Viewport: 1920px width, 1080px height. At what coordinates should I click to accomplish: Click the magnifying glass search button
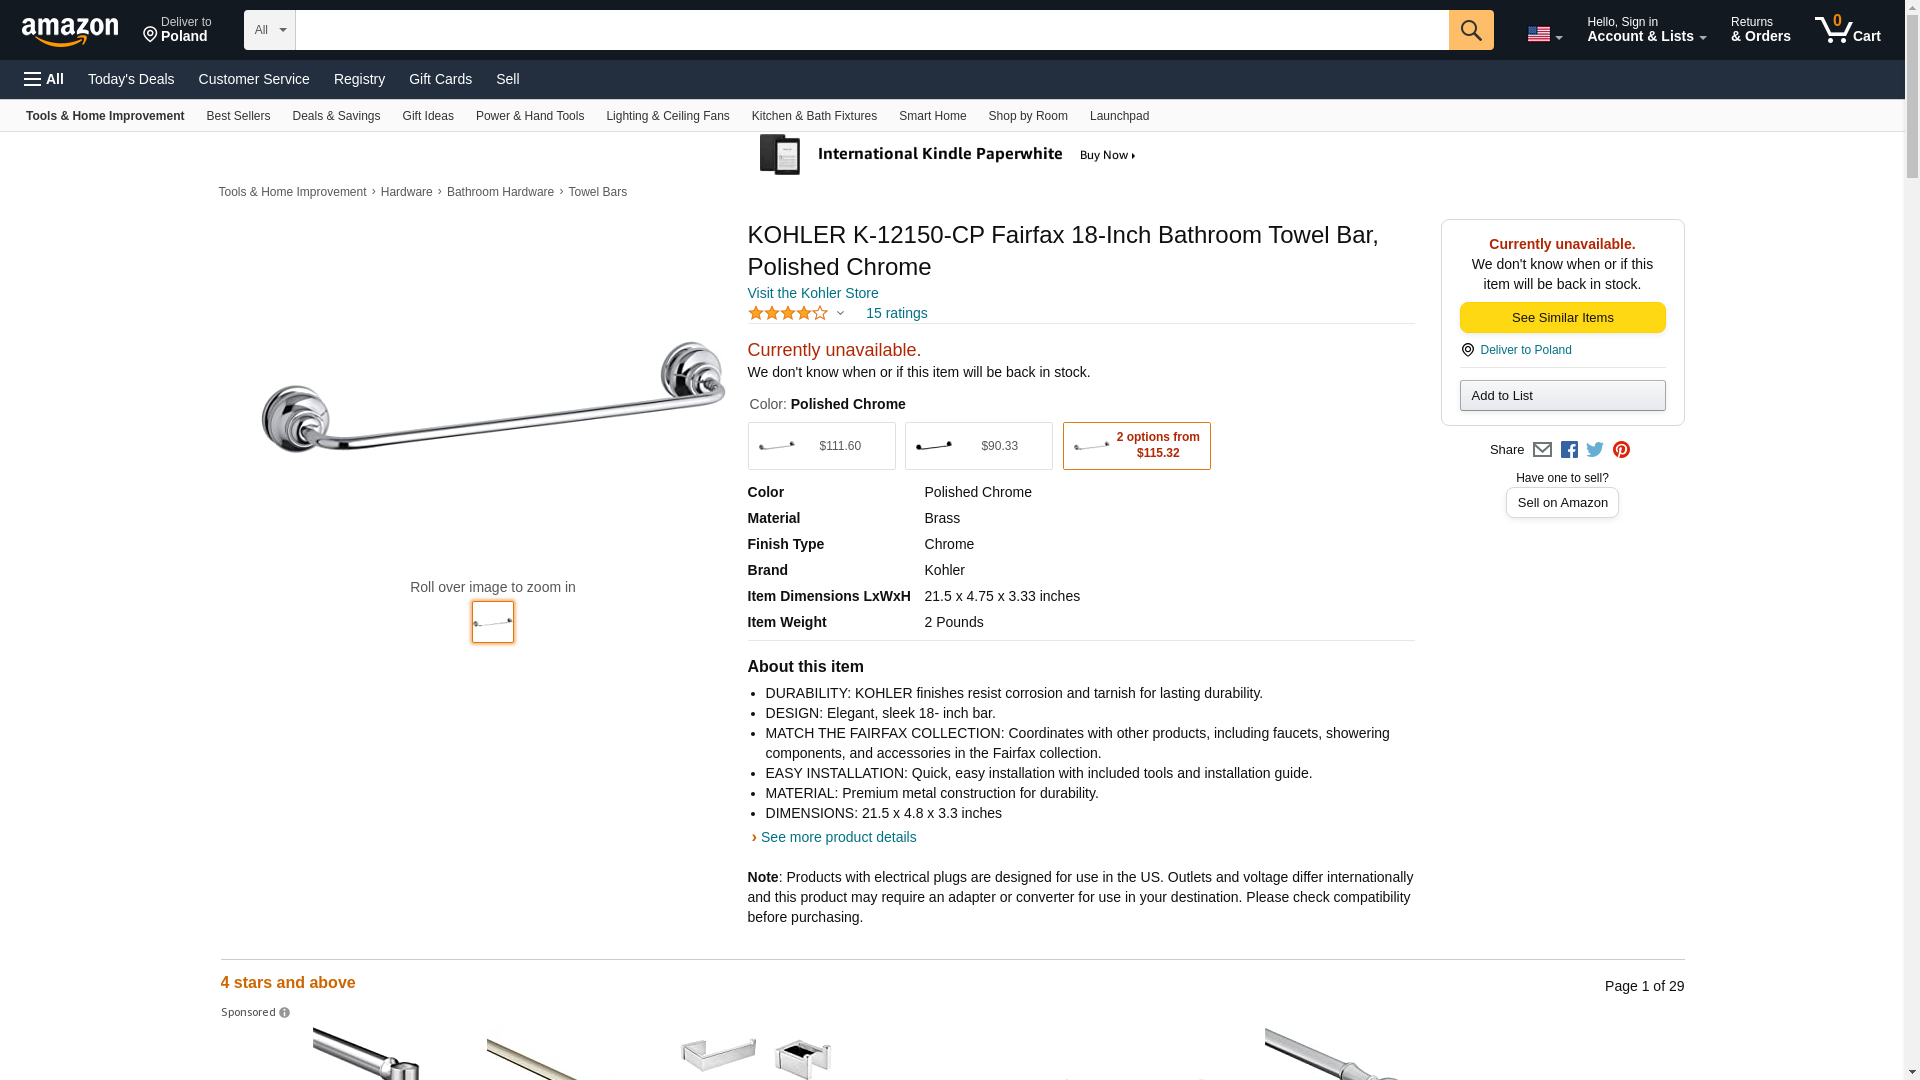(1470, 30)
